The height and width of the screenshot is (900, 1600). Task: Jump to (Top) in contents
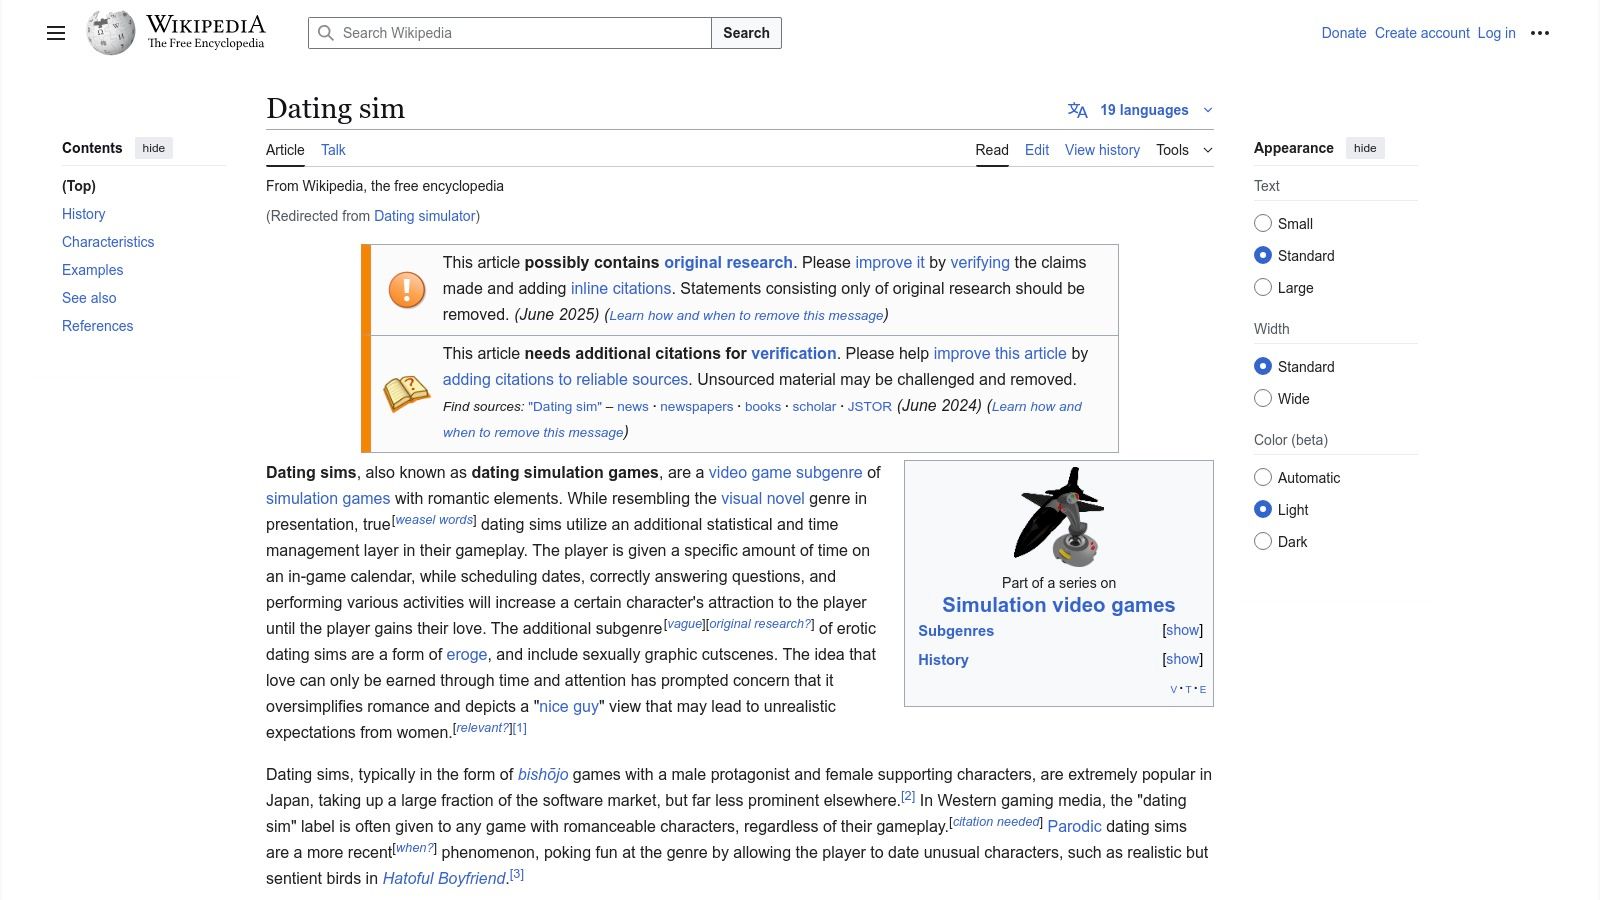[x=79, y=186]
